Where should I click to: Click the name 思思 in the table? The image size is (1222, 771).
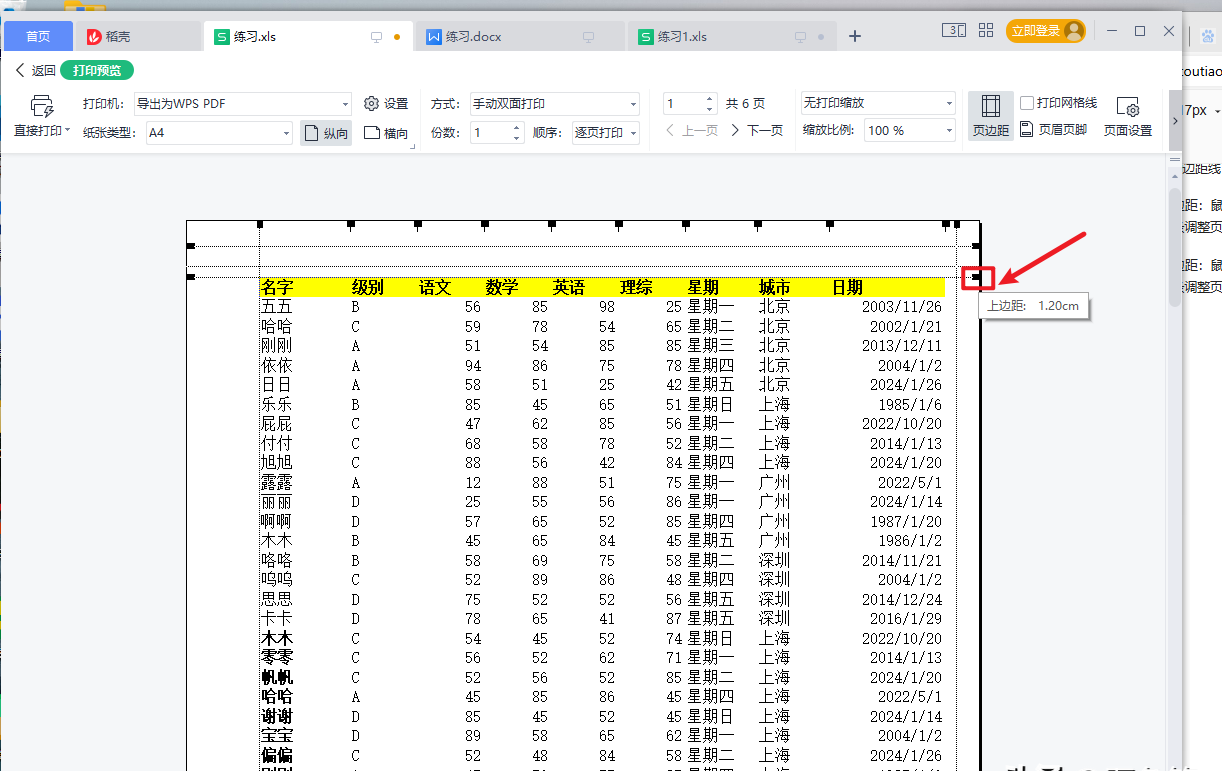(x=277, y=600)
